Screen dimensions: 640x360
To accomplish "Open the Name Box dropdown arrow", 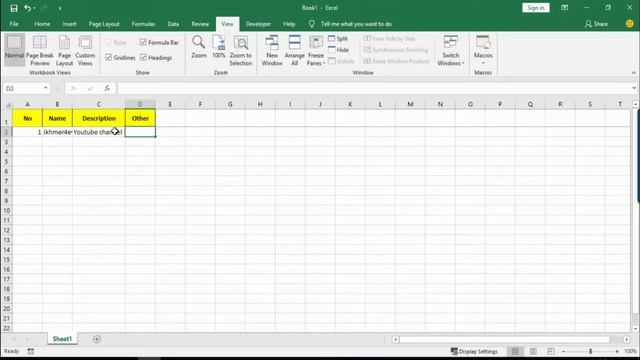I will 45,88.
